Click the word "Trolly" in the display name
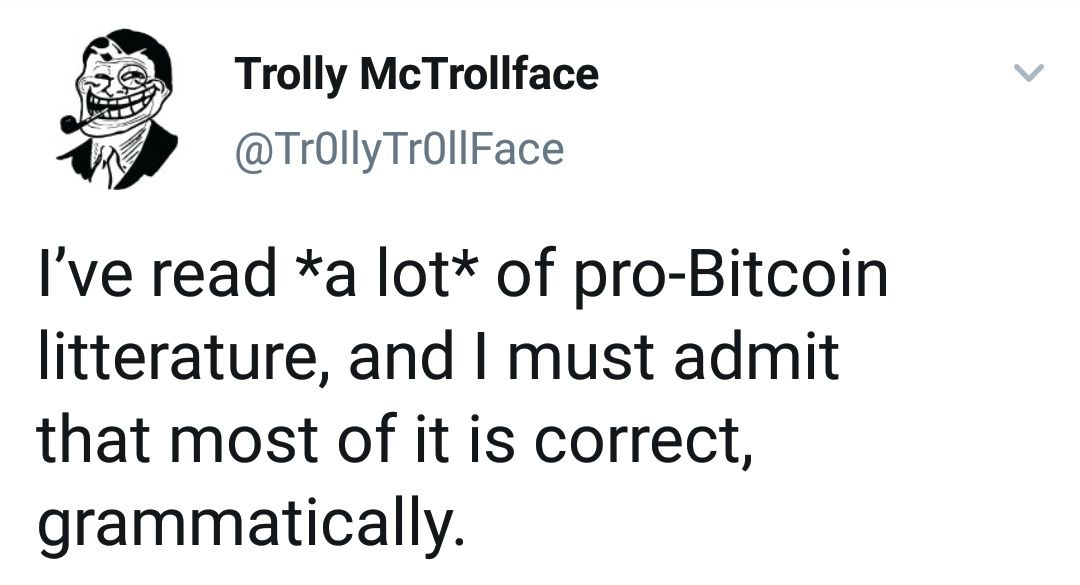The height and width of the screenshot is (585, 1080). pyautogui.click(x=282, y=74)
